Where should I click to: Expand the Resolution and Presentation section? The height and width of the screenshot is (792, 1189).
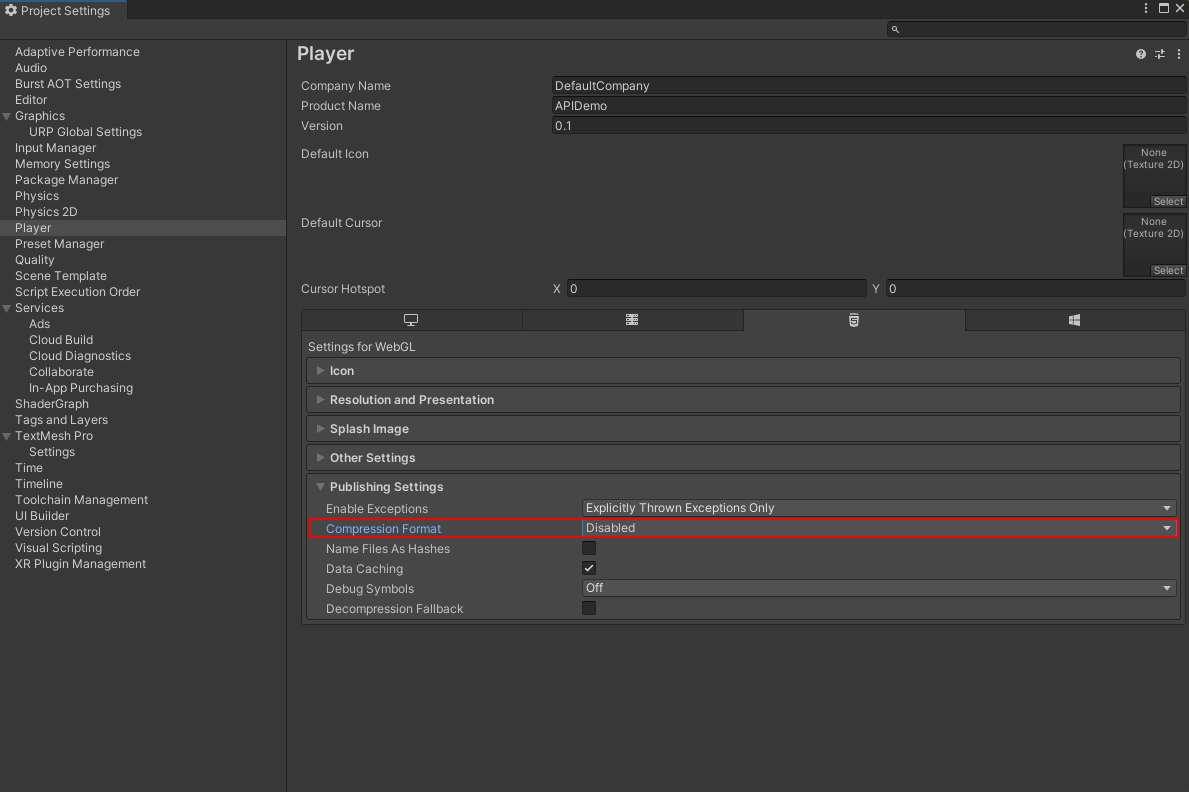point(411,400)
